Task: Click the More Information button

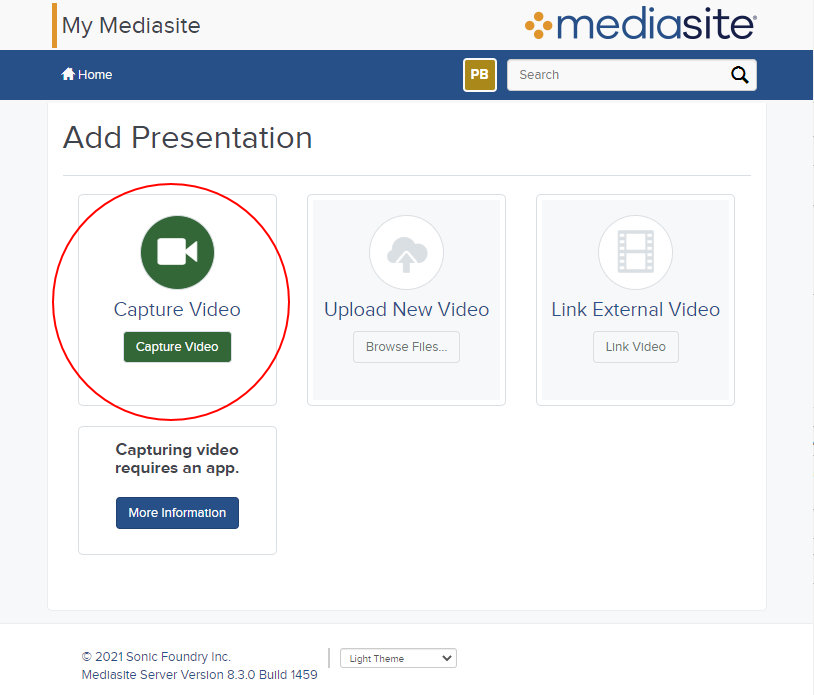Action: (177, 513)
